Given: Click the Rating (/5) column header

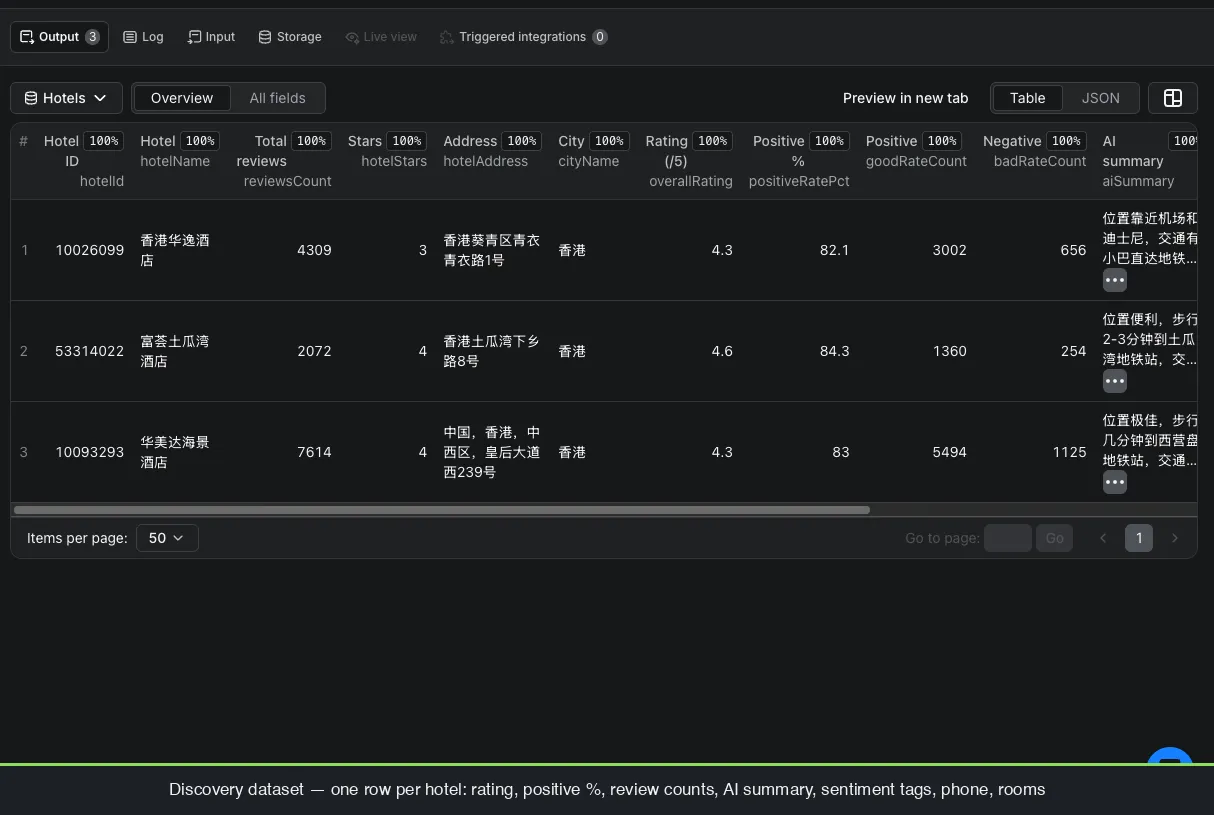Looking at the screenshot, I should tap(688, 161).
